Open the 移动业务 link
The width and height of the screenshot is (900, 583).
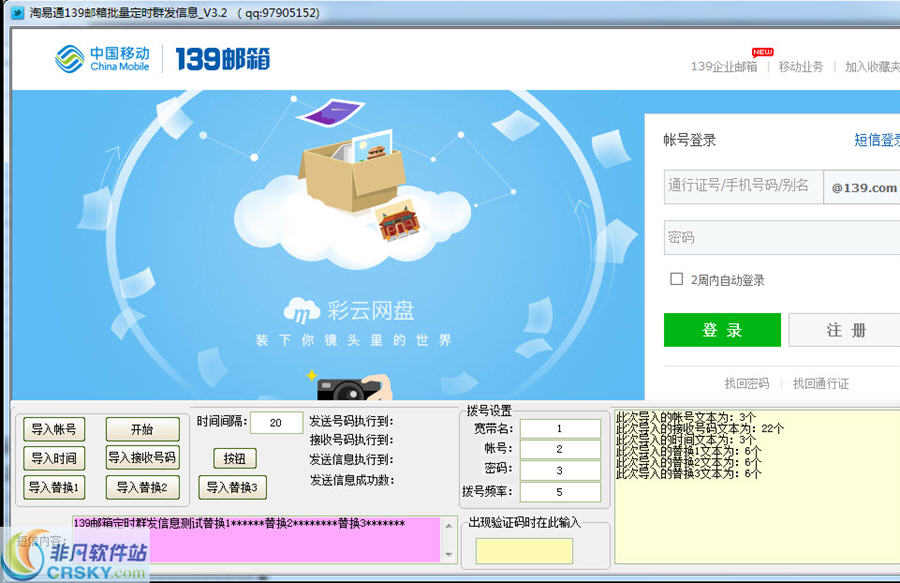point(801,67)
